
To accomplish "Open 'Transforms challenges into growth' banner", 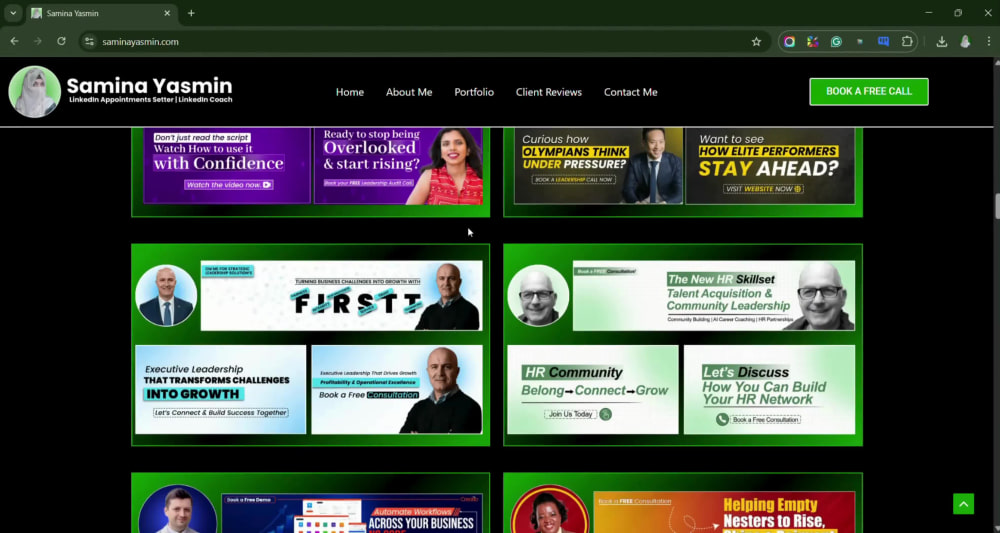I will 221,390.
